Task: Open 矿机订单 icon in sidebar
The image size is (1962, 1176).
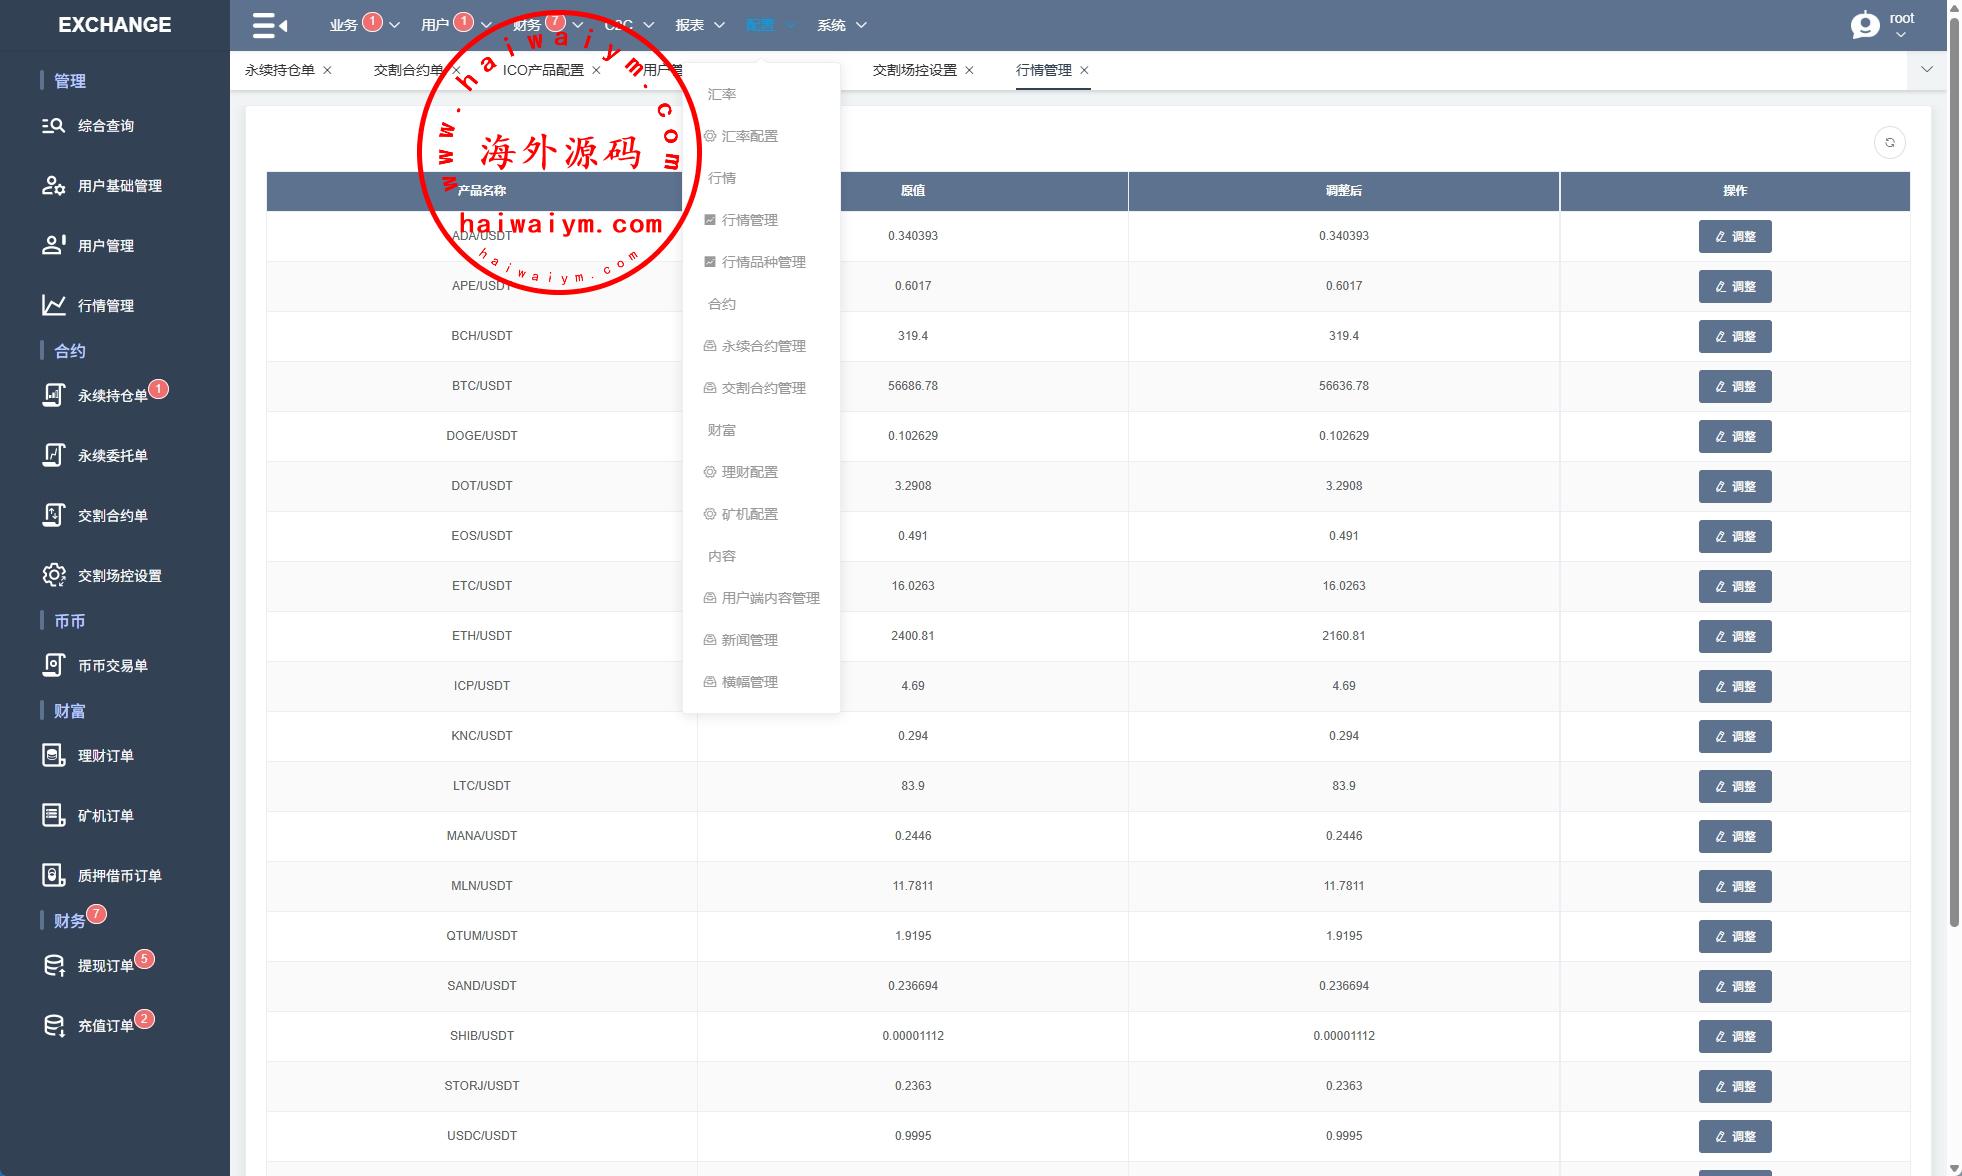Action: [53, 816]
